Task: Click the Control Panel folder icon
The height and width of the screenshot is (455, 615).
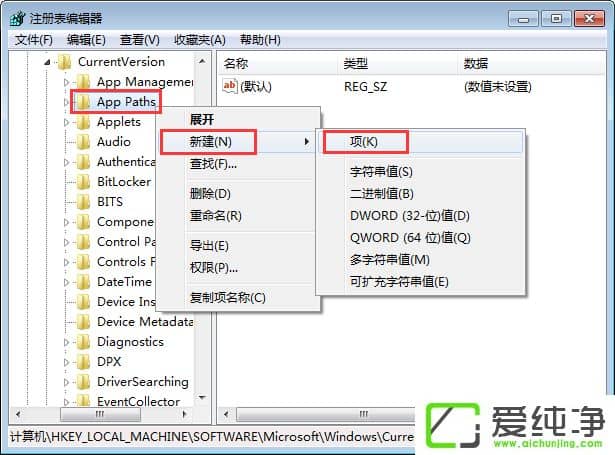Action: 83,242
